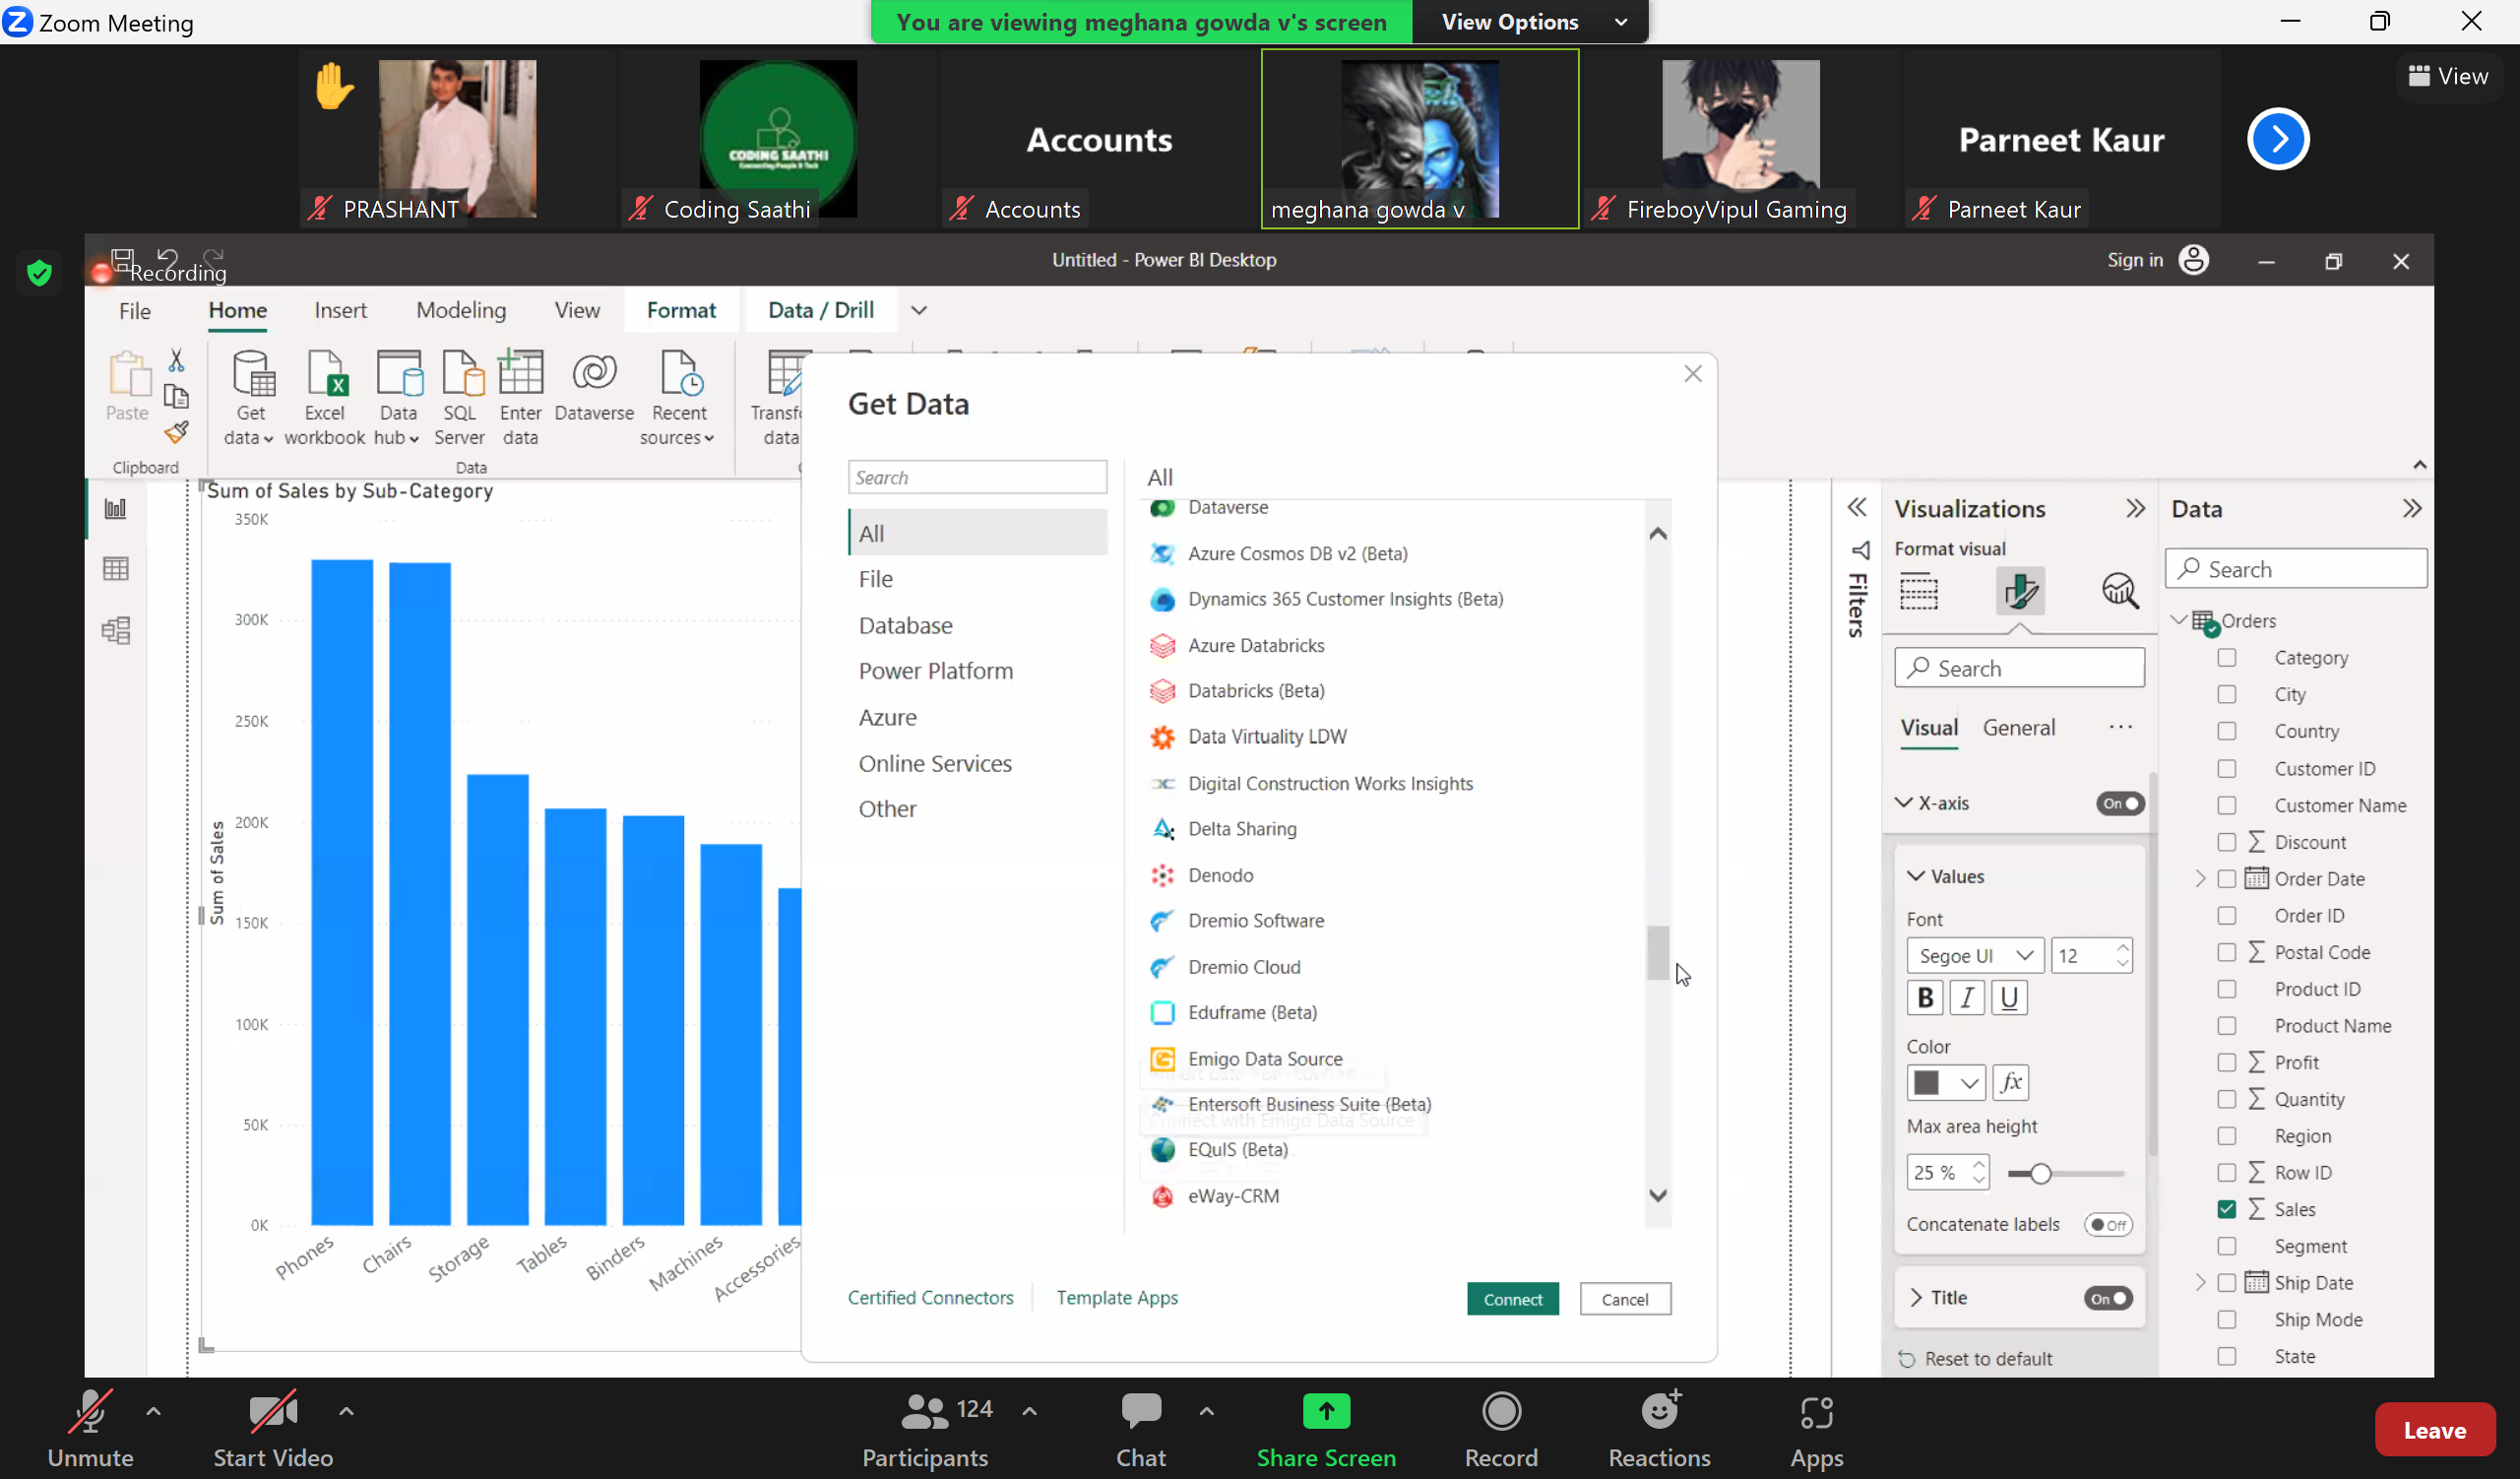Image resolution: width=2520 pixels, height=1479 pixels.
Task: Select the Analytics pane magnifier icon
Action: click(2119, 591)
